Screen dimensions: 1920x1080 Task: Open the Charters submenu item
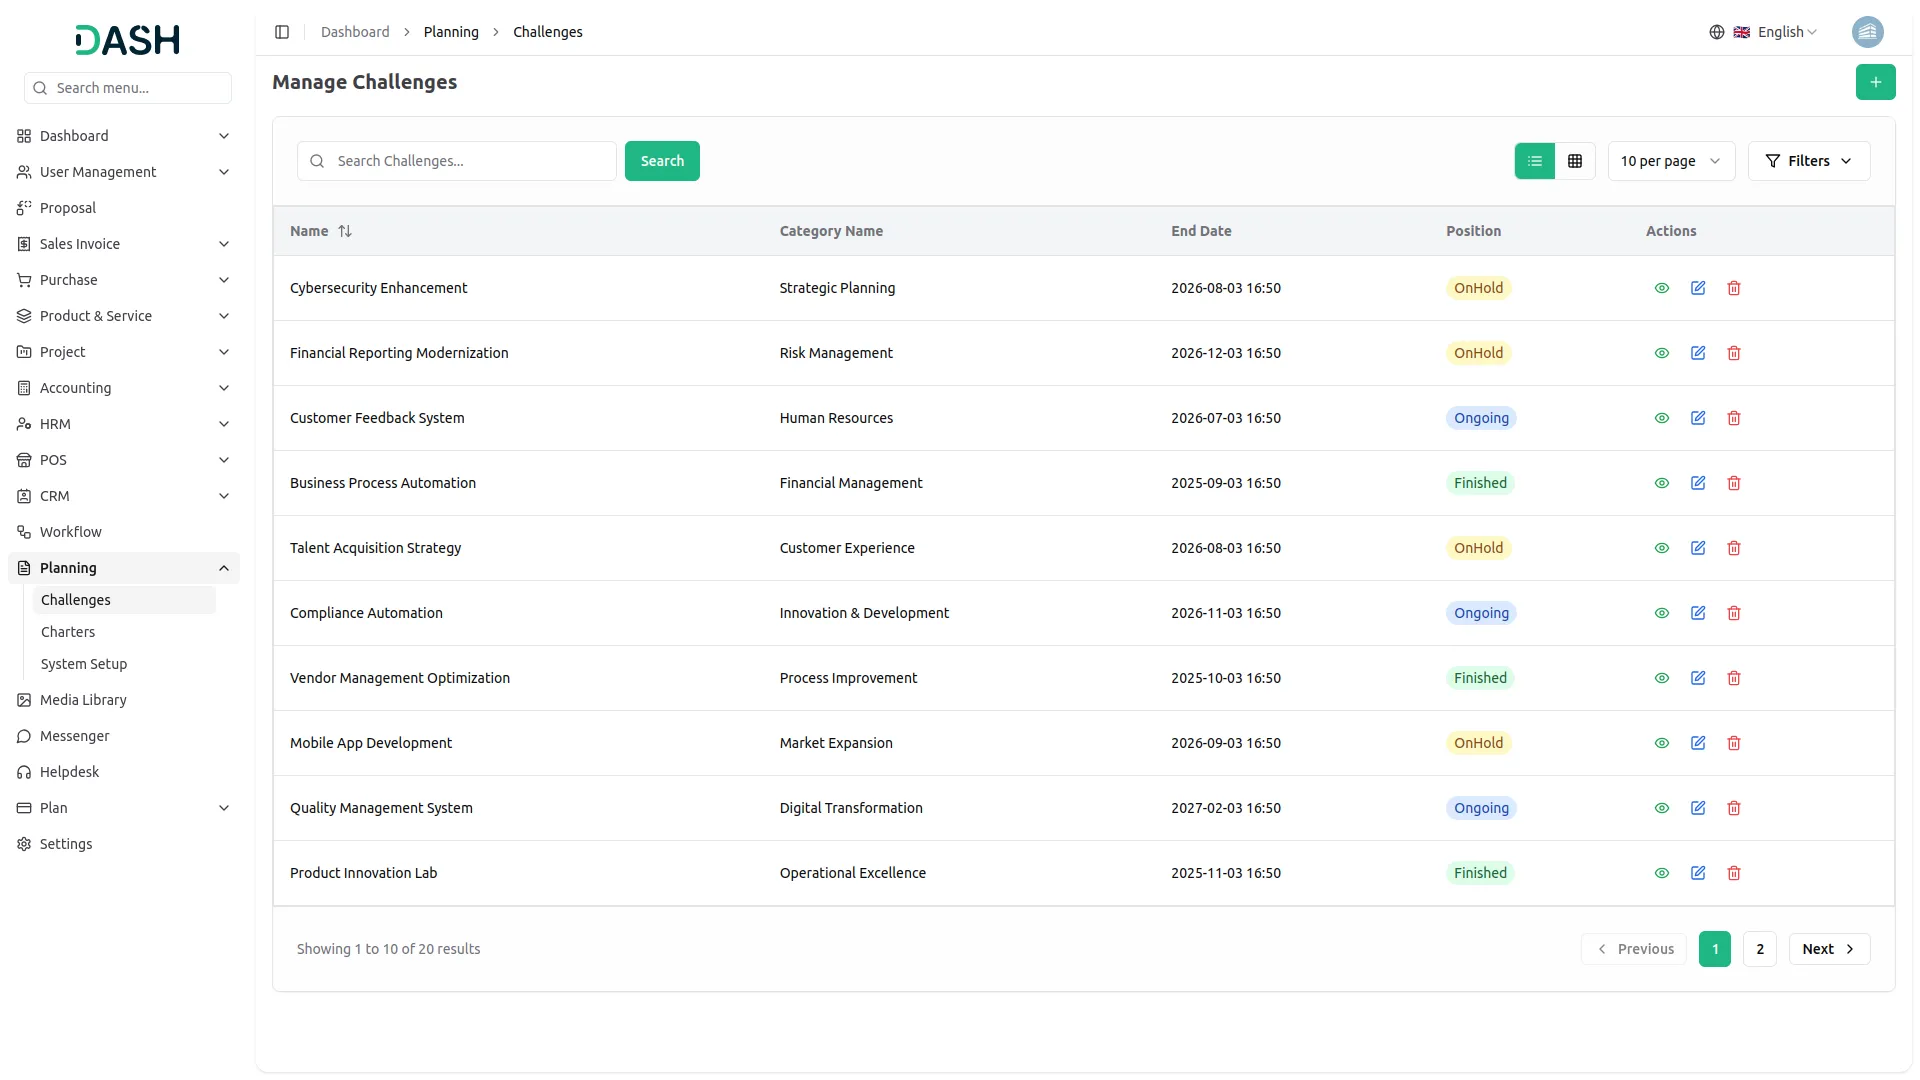pyautogui.click(x=68, y=632)
